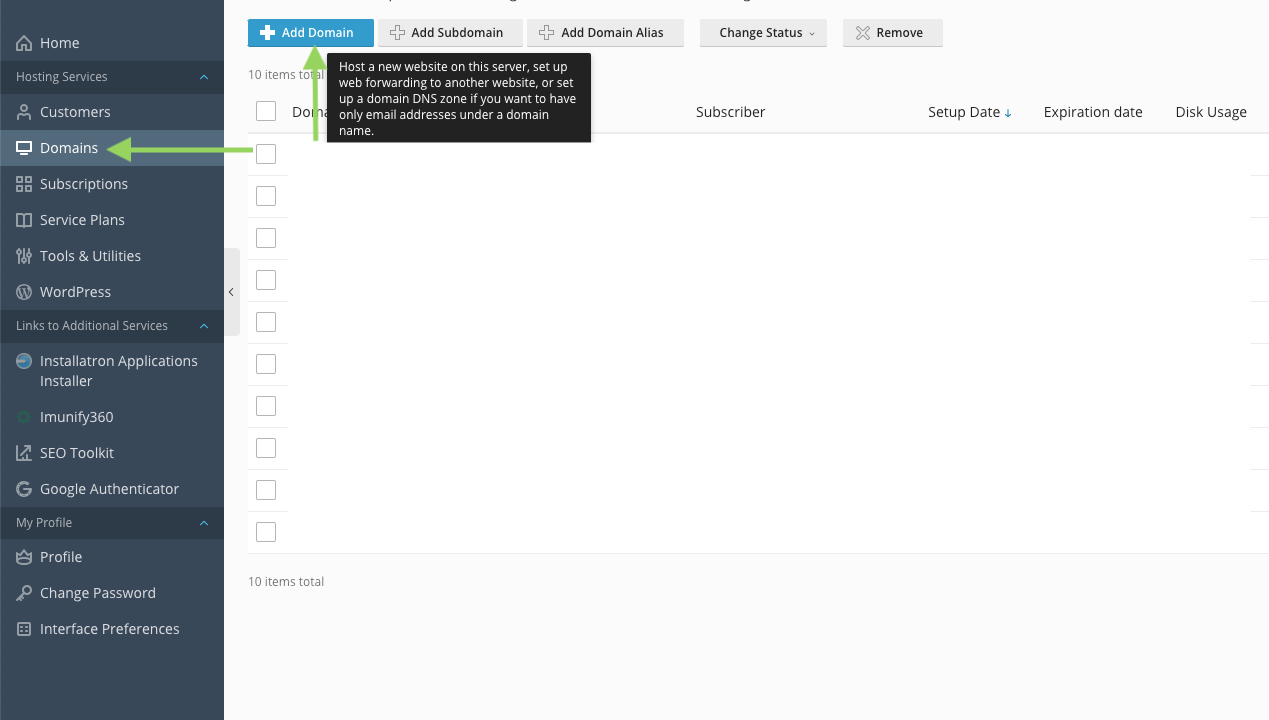Click the WordPress logo icon
The height and width of the screenshot is (720, 1269).
point(24,292)
